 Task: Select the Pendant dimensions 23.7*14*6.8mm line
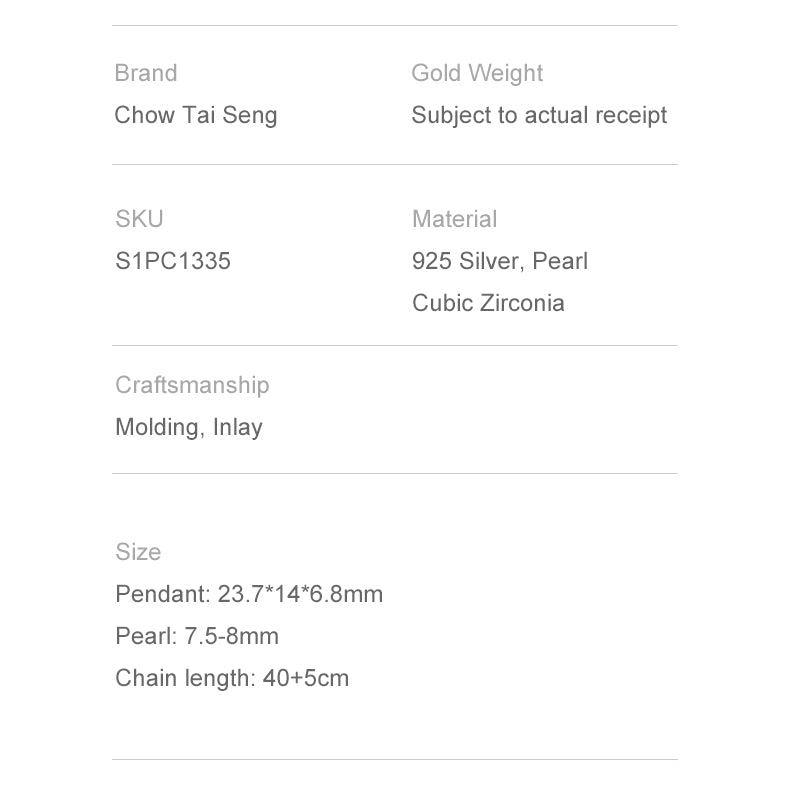(249, 594)
